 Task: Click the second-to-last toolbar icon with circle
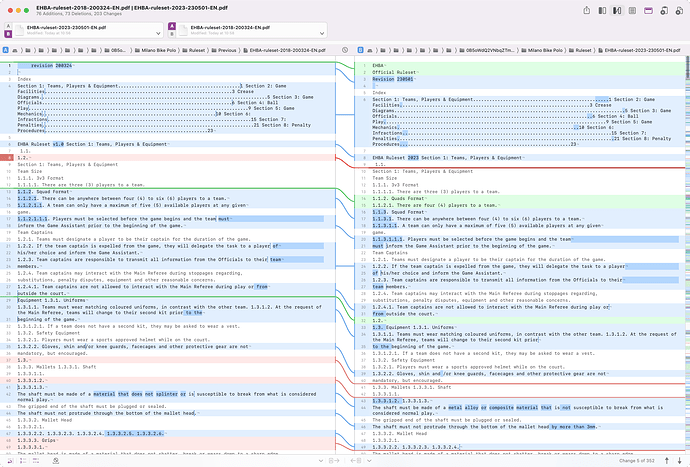(x=664, y=11)
